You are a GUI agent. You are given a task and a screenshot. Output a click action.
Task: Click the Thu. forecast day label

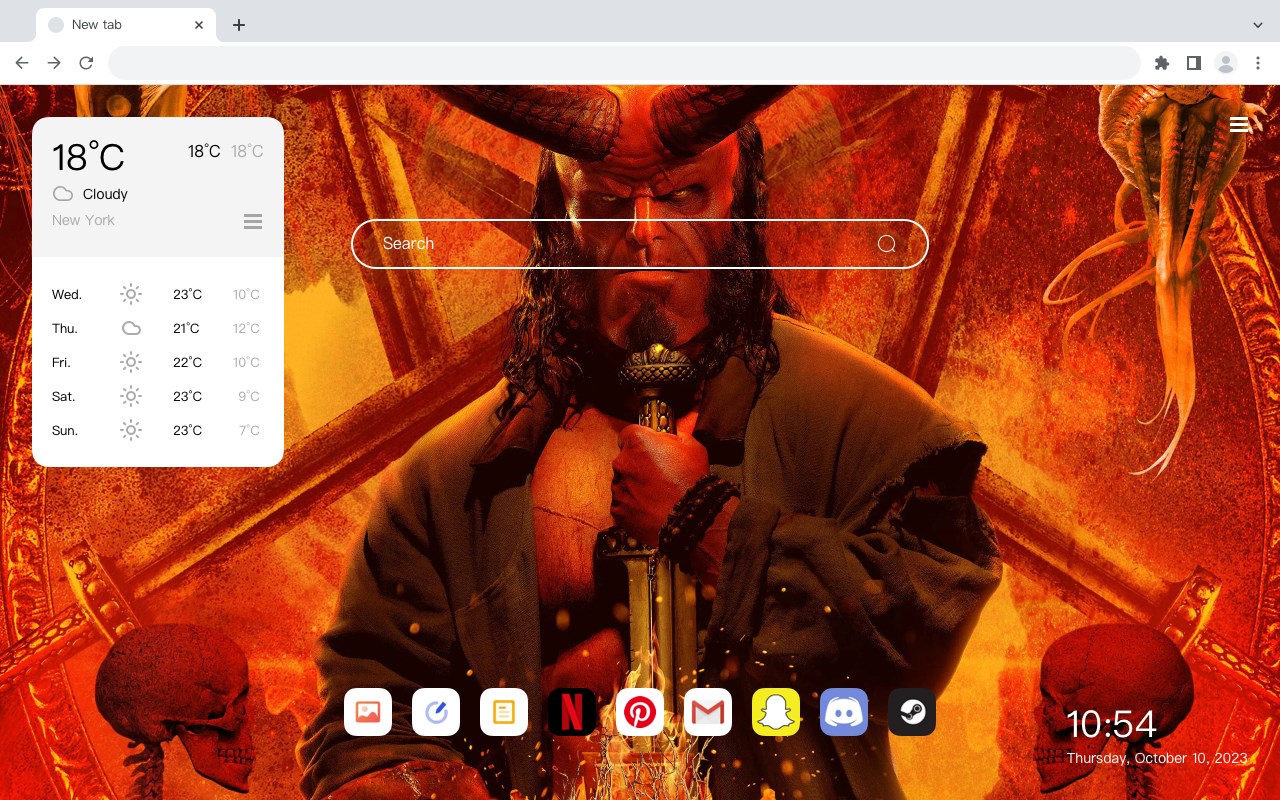pyautogui.click(x=65, y=328)
